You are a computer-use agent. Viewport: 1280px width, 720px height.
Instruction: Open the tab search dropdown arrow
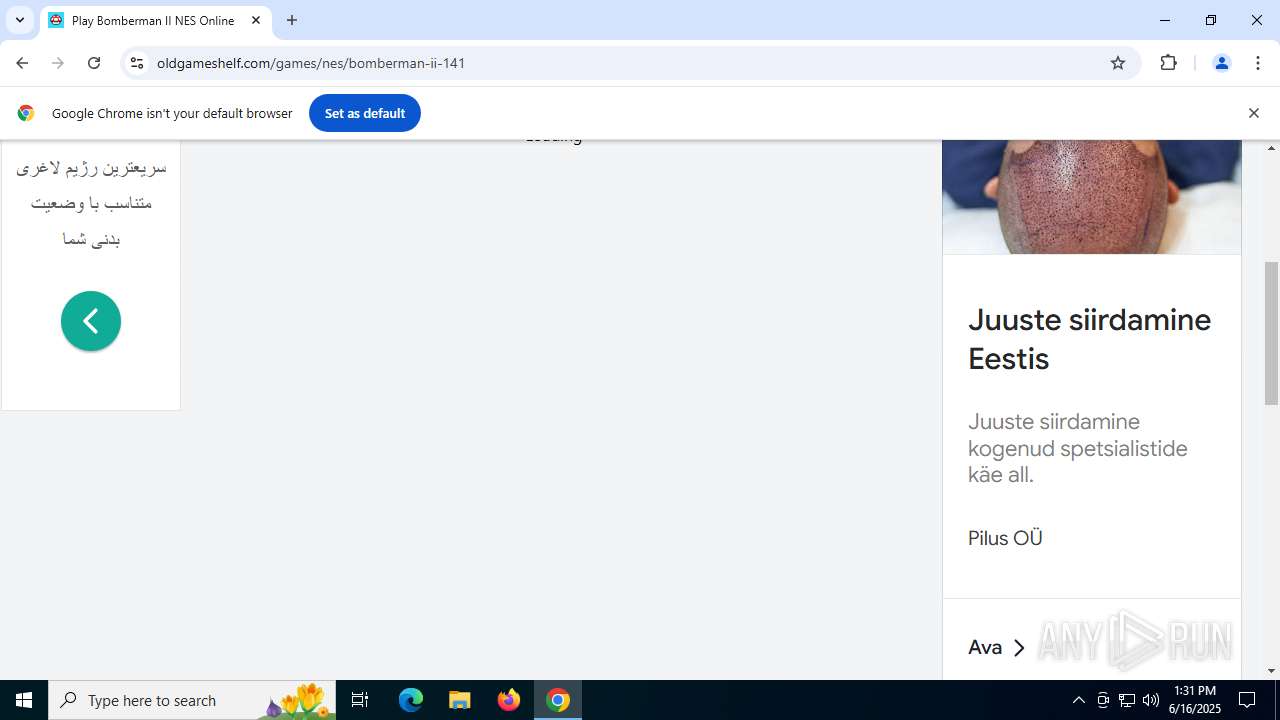19,20
